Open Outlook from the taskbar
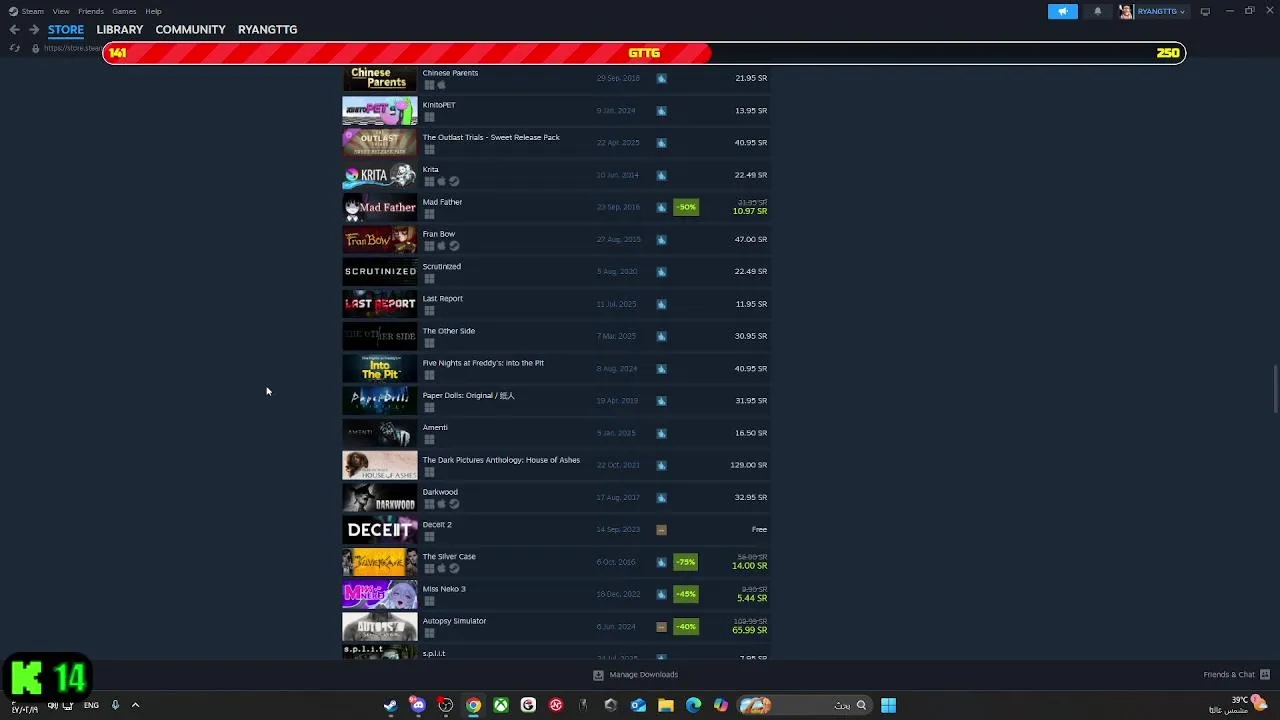This screenshot has height=720, width=1280. point(638,705)
